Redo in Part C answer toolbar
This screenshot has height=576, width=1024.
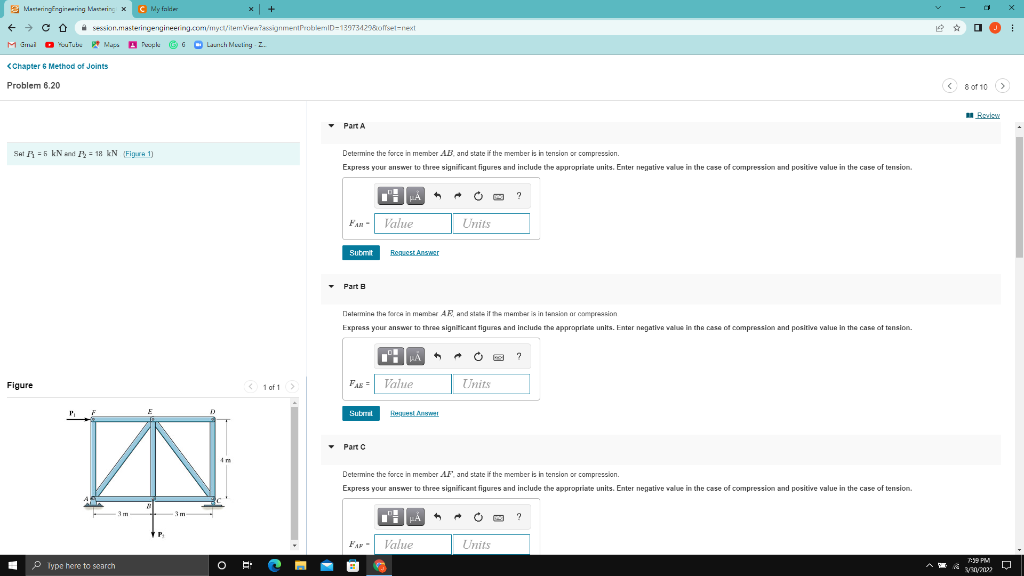(x=458, y=517)
